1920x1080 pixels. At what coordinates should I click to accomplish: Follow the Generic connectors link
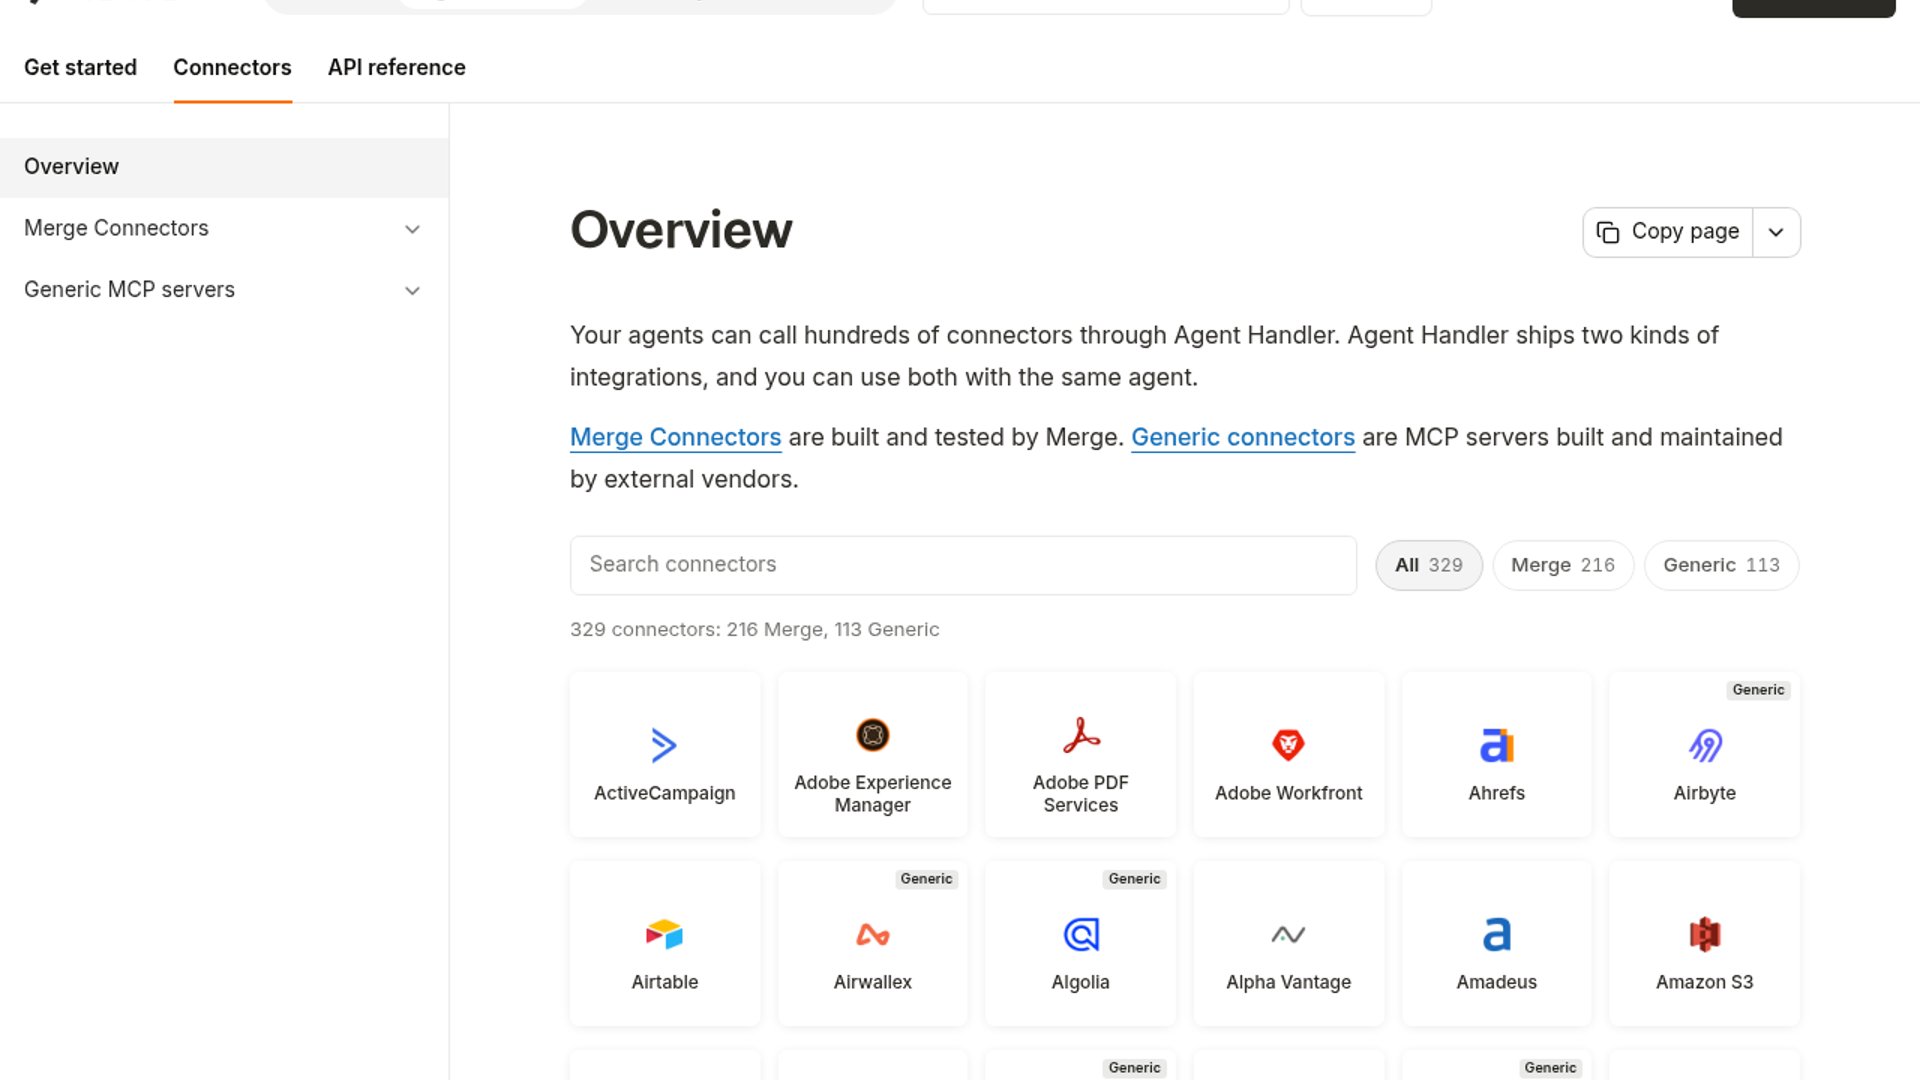pos(1242,437)
